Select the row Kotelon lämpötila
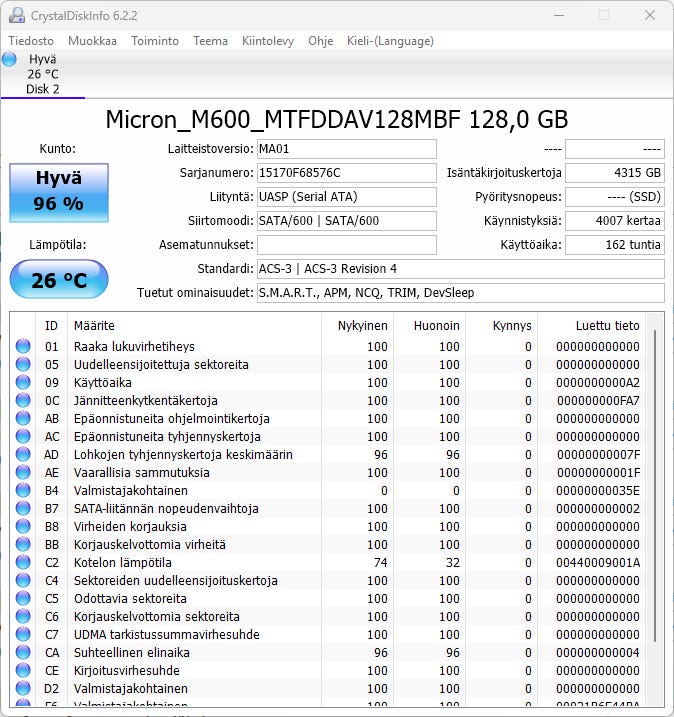Screen dimensions: 674x717 (328, 562)
